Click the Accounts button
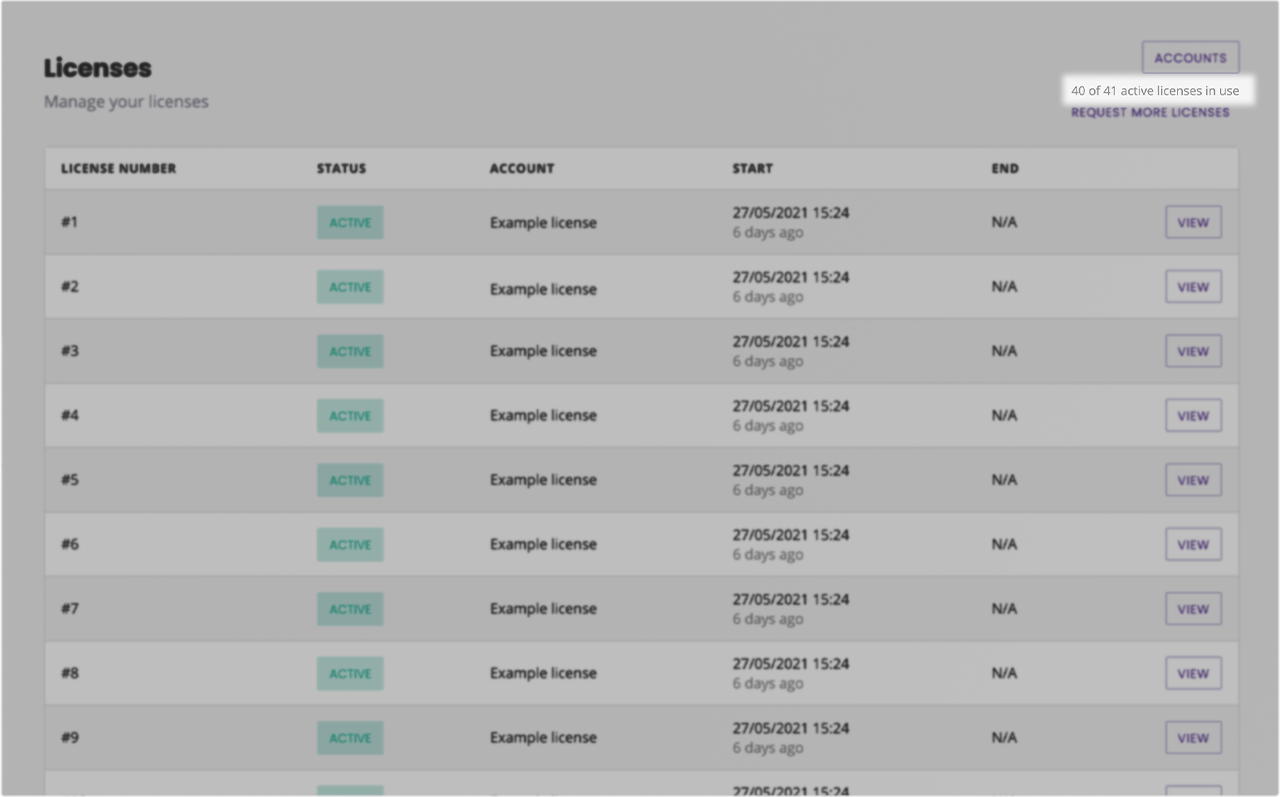This screenshot has width=1280, height=797. tap(1190, 58)
